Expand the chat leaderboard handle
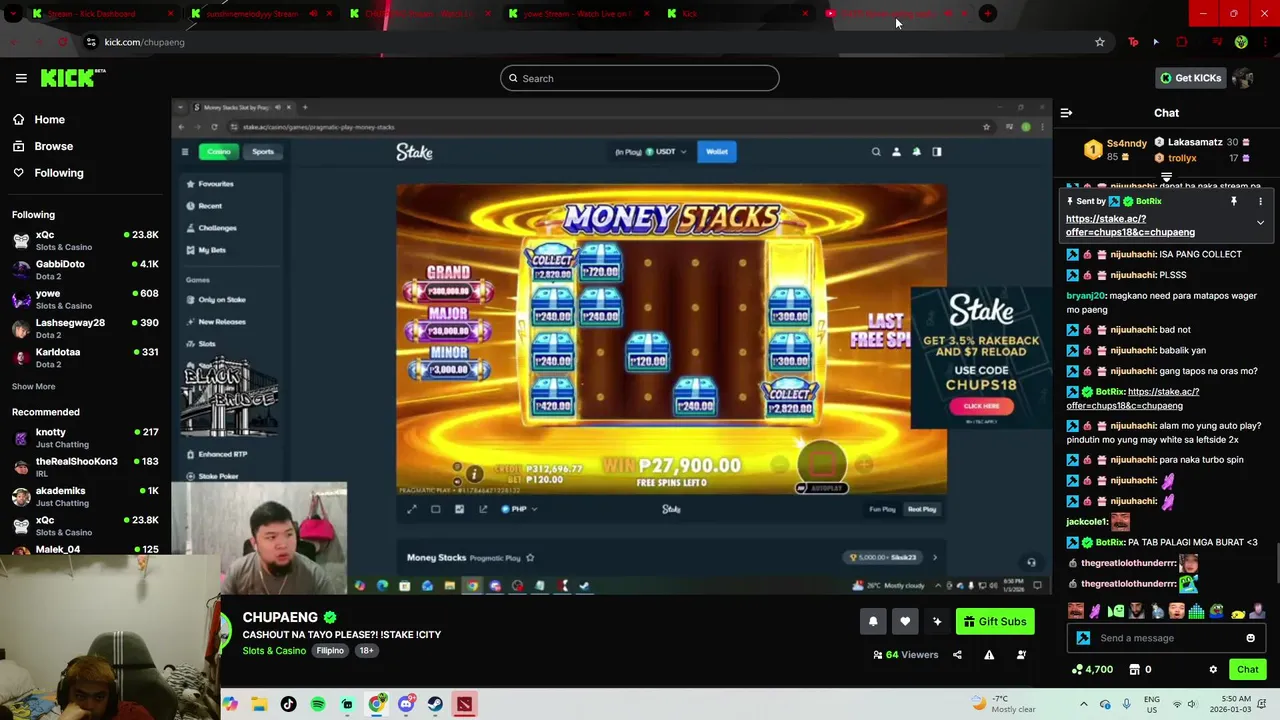Screen dimensions: 1280x720 (x=1166, y=178)
